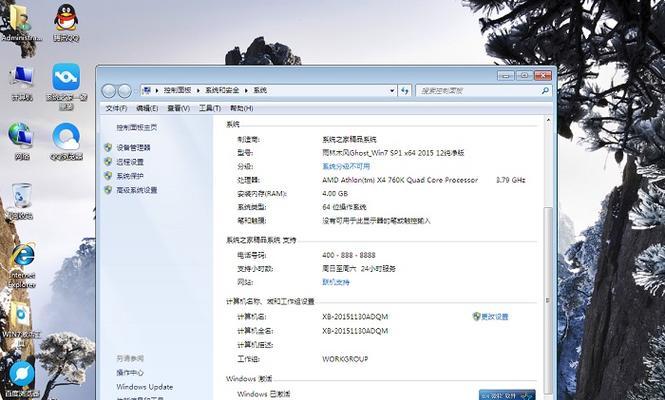Click the Back navigation arrow button

point(109,90)
